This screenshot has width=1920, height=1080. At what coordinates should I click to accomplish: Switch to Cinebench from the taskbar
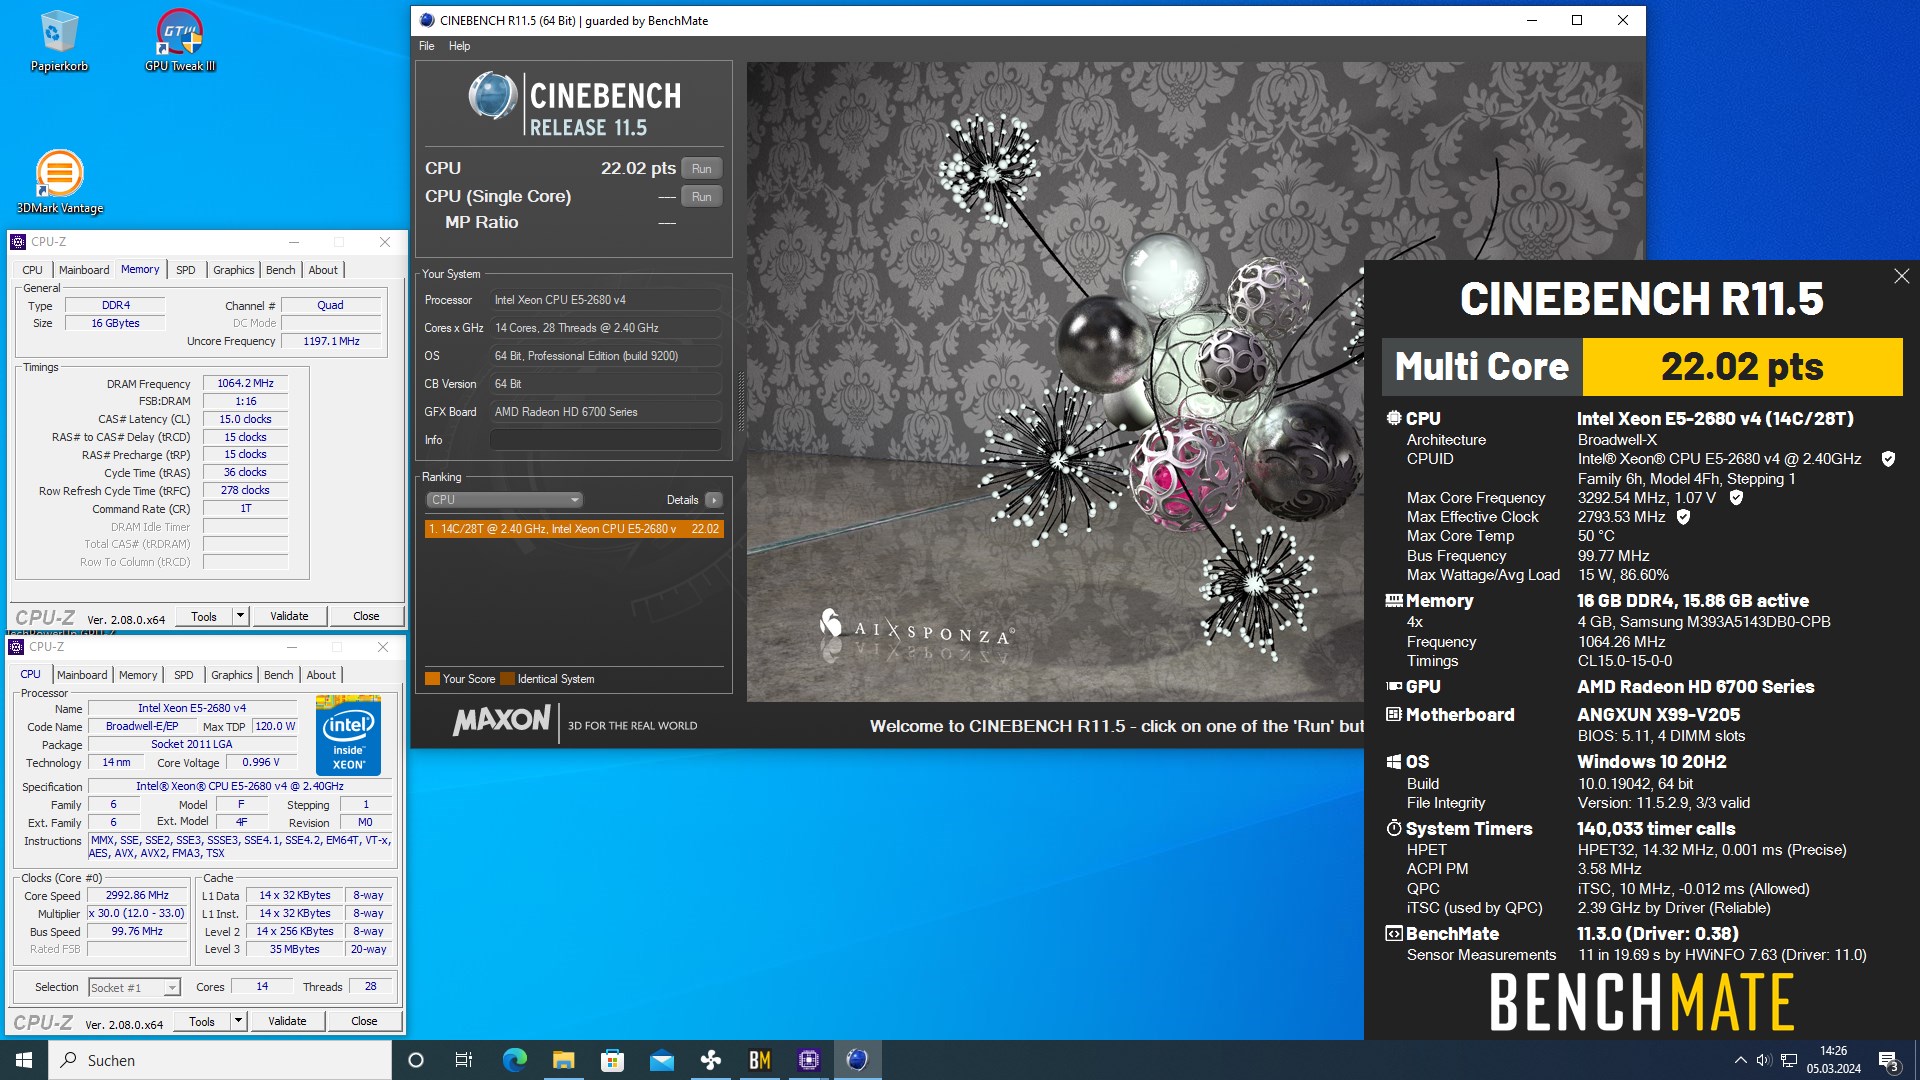coord(857,1060)
